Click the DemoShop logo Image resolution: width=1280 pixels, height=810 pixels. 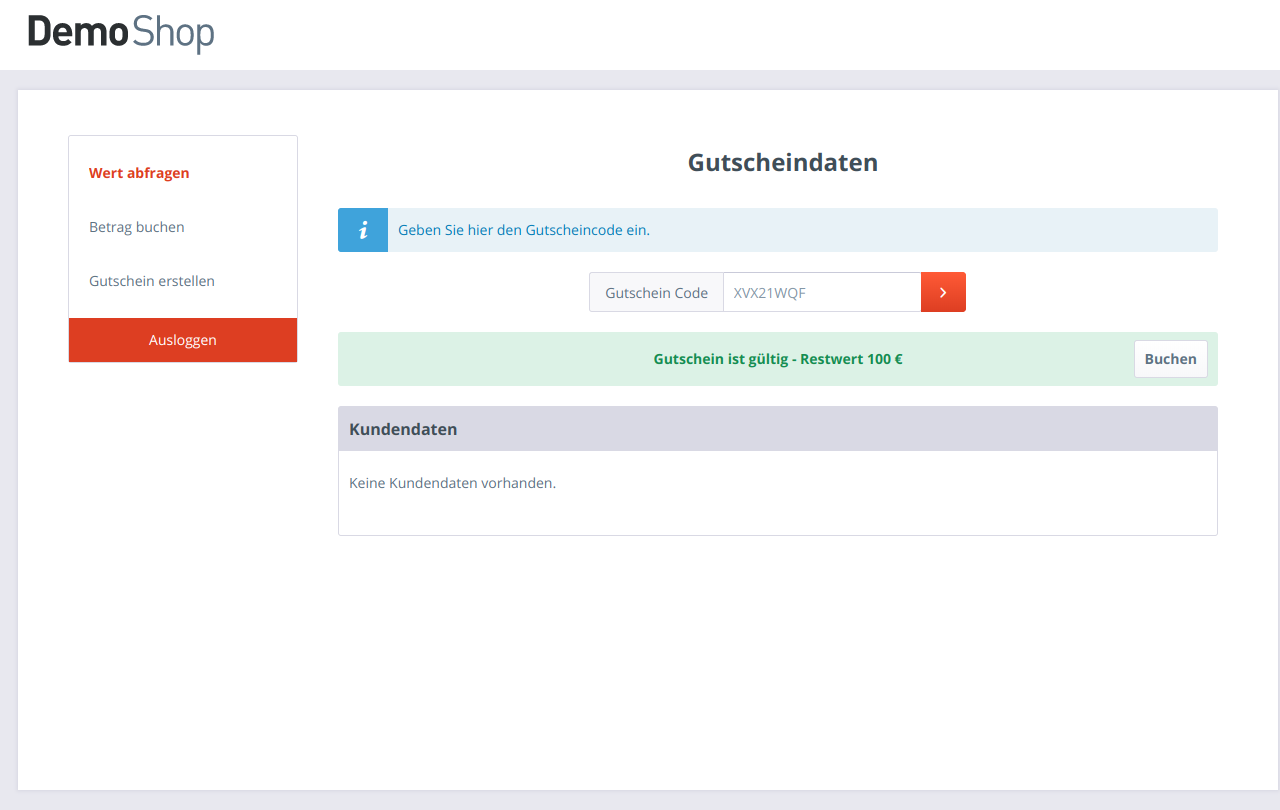click(x=121, y=33)
